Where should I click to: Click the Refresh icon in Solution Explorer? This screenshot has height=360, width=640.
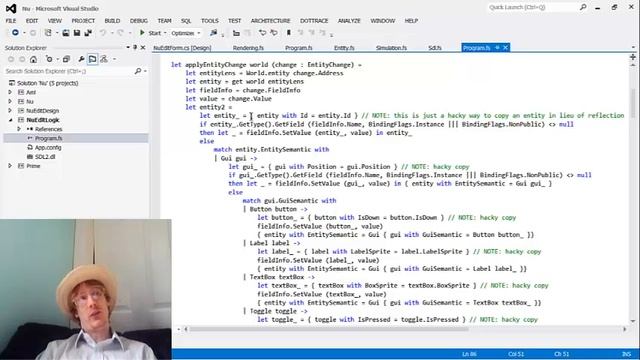49,59
